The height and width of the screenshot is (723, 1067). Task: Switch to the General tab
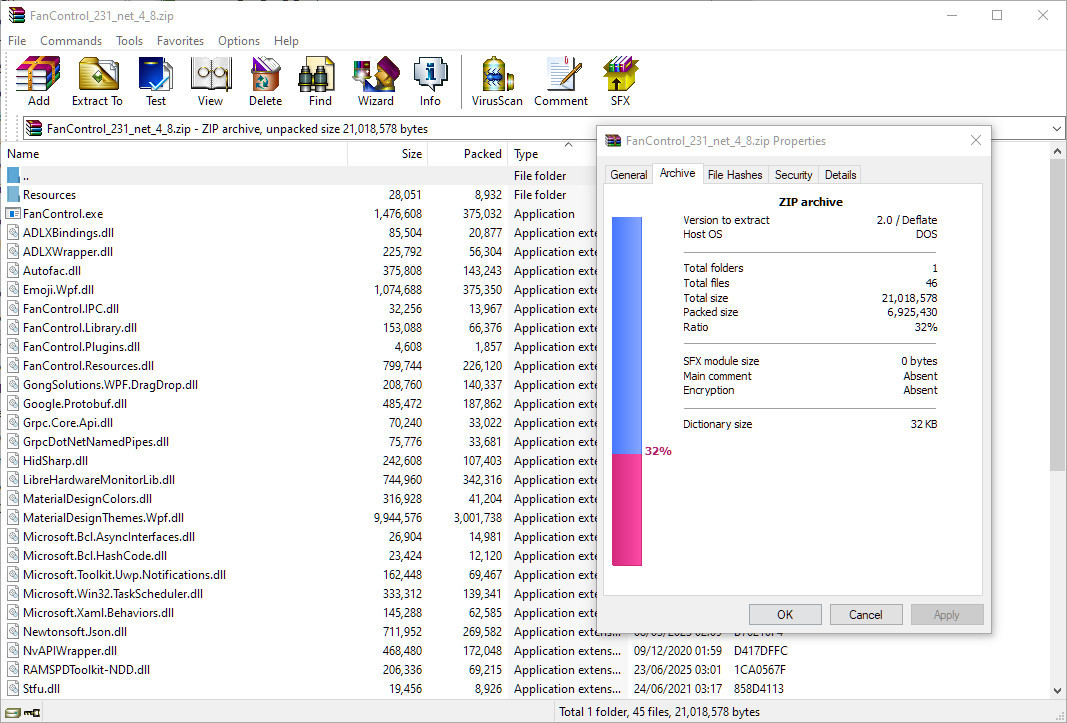pos(629,175)
